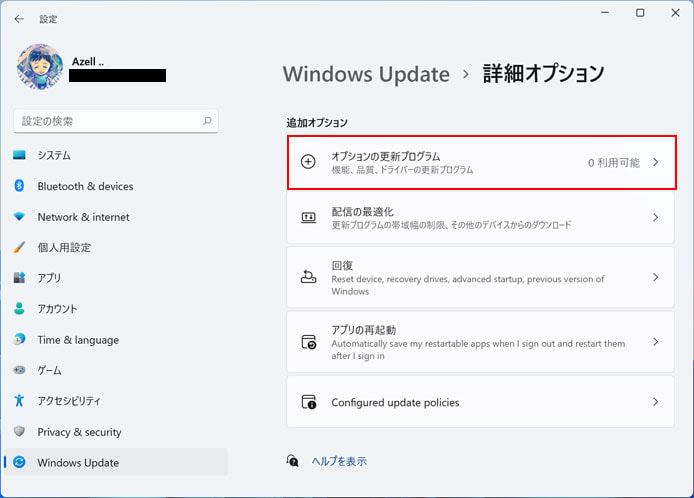Open アプリ in sidebar
This screenshot has height=498, width=694.
116,278
